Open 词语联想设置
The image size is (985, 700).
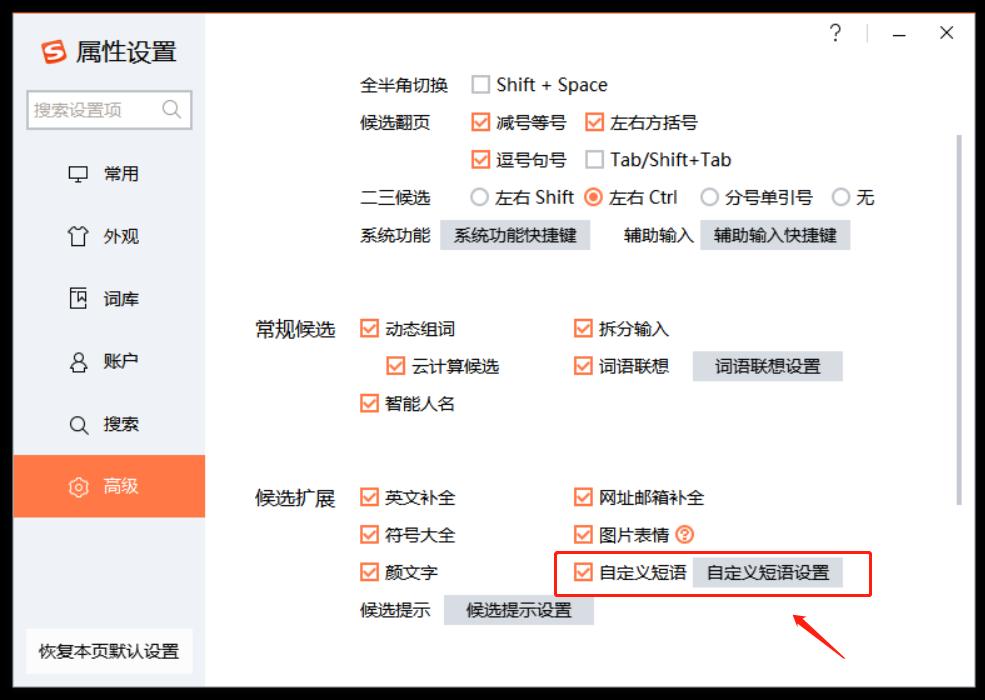[x=766, y=366]
